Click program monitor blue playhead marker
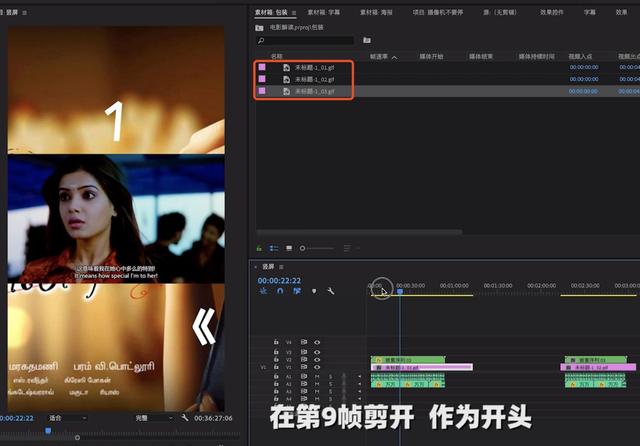The width and height of the screenshot is (640, 446). click(x=48, y=430)
